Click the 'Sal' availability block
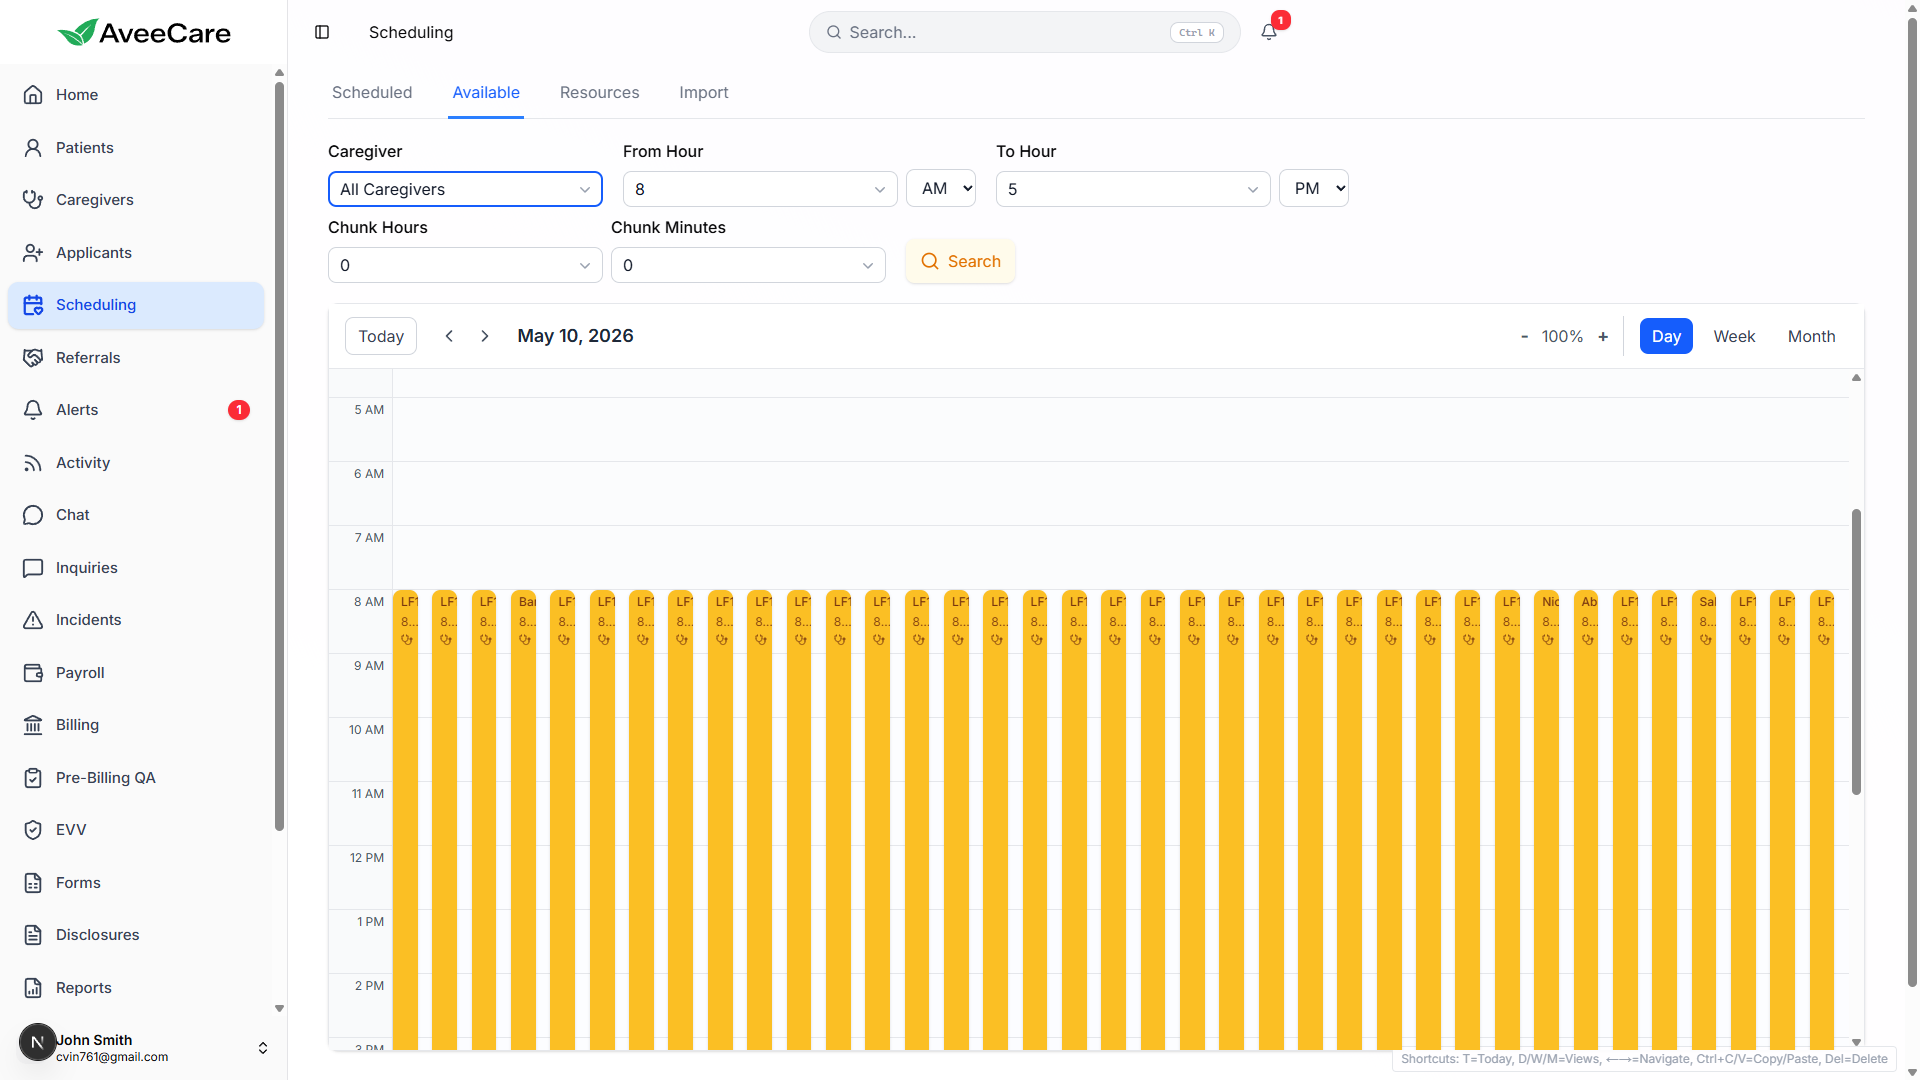Screen dimensions: 1920x1080 click(x=1705, y=818)
